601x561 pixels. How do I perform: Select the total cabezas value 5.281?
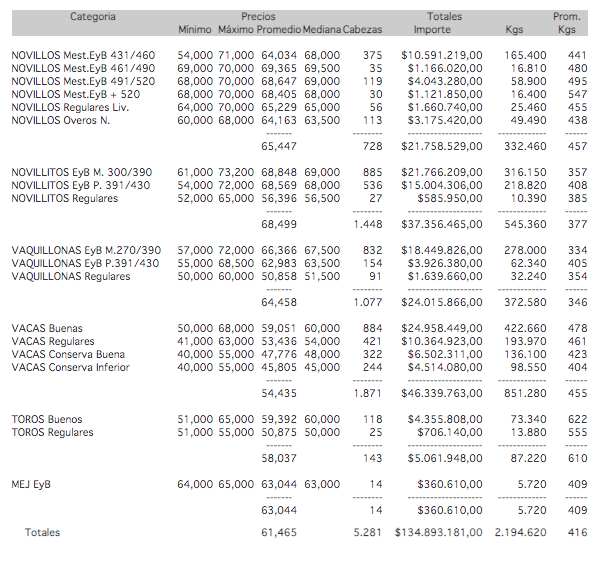click(368, 533)
